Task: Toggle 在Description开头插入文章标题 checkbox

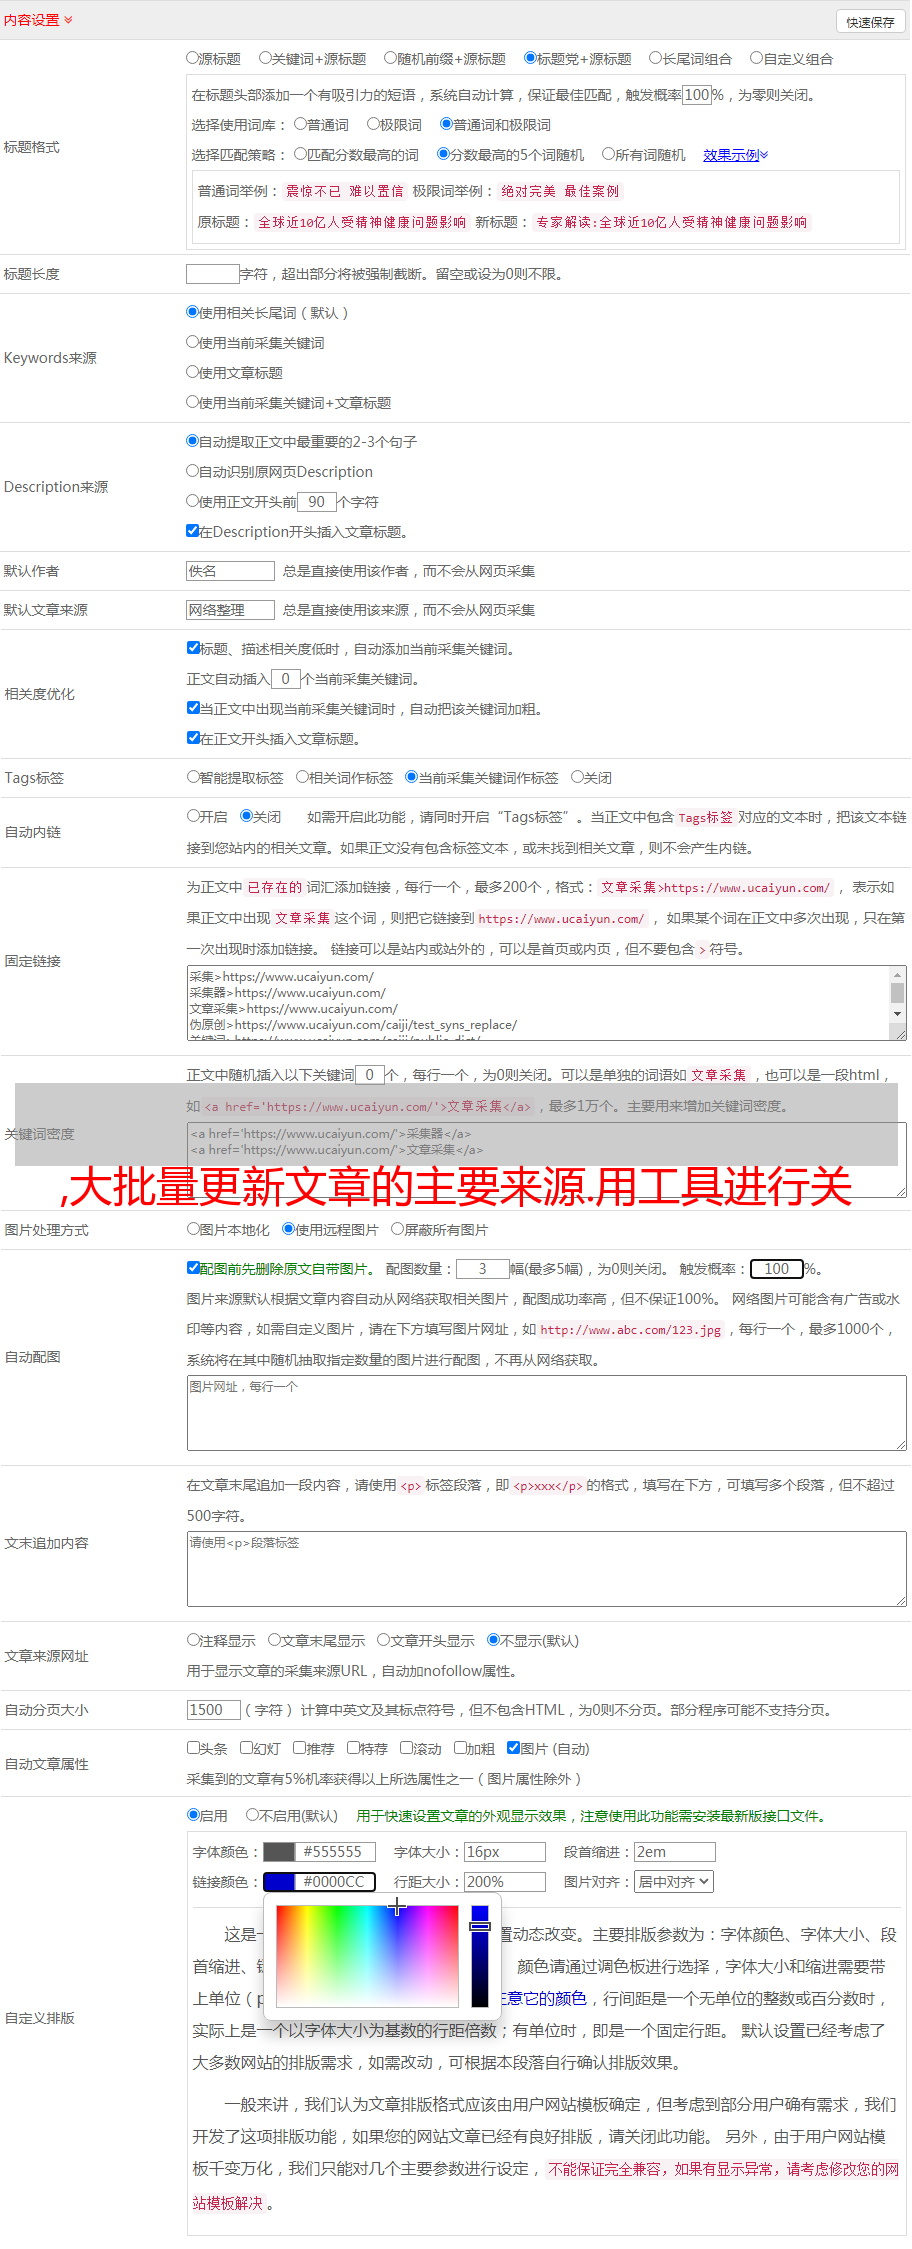Action: (x=193, y=531)
